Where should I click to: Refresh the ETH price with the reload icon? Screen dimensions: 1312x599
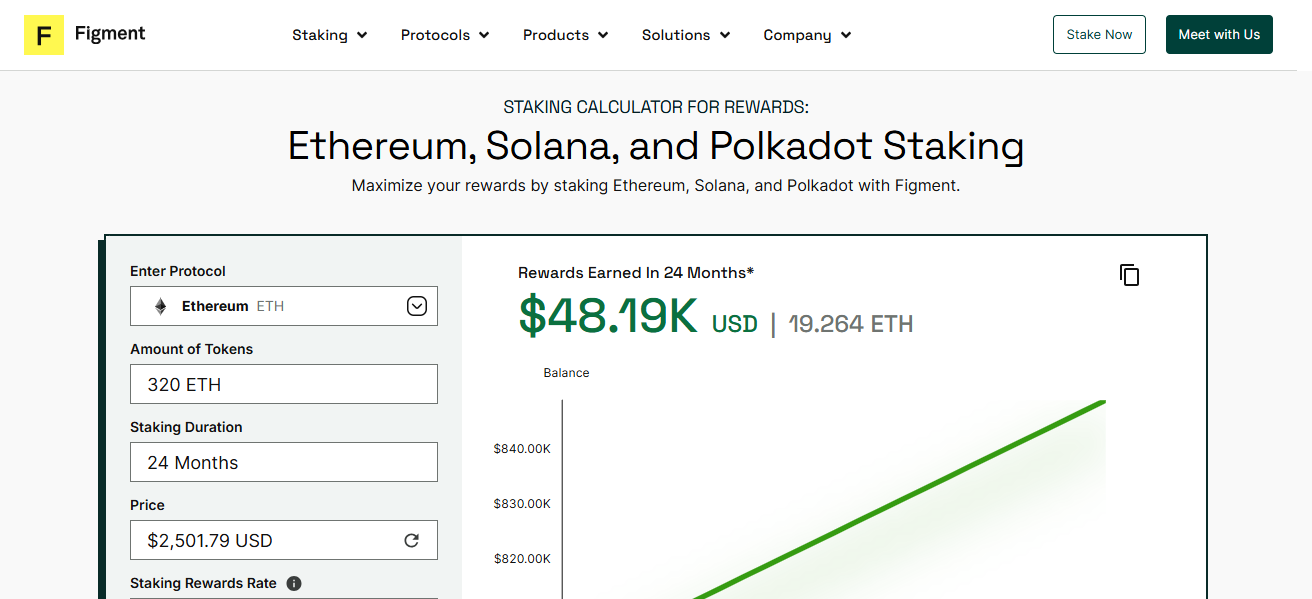click(x=411, y=540)
